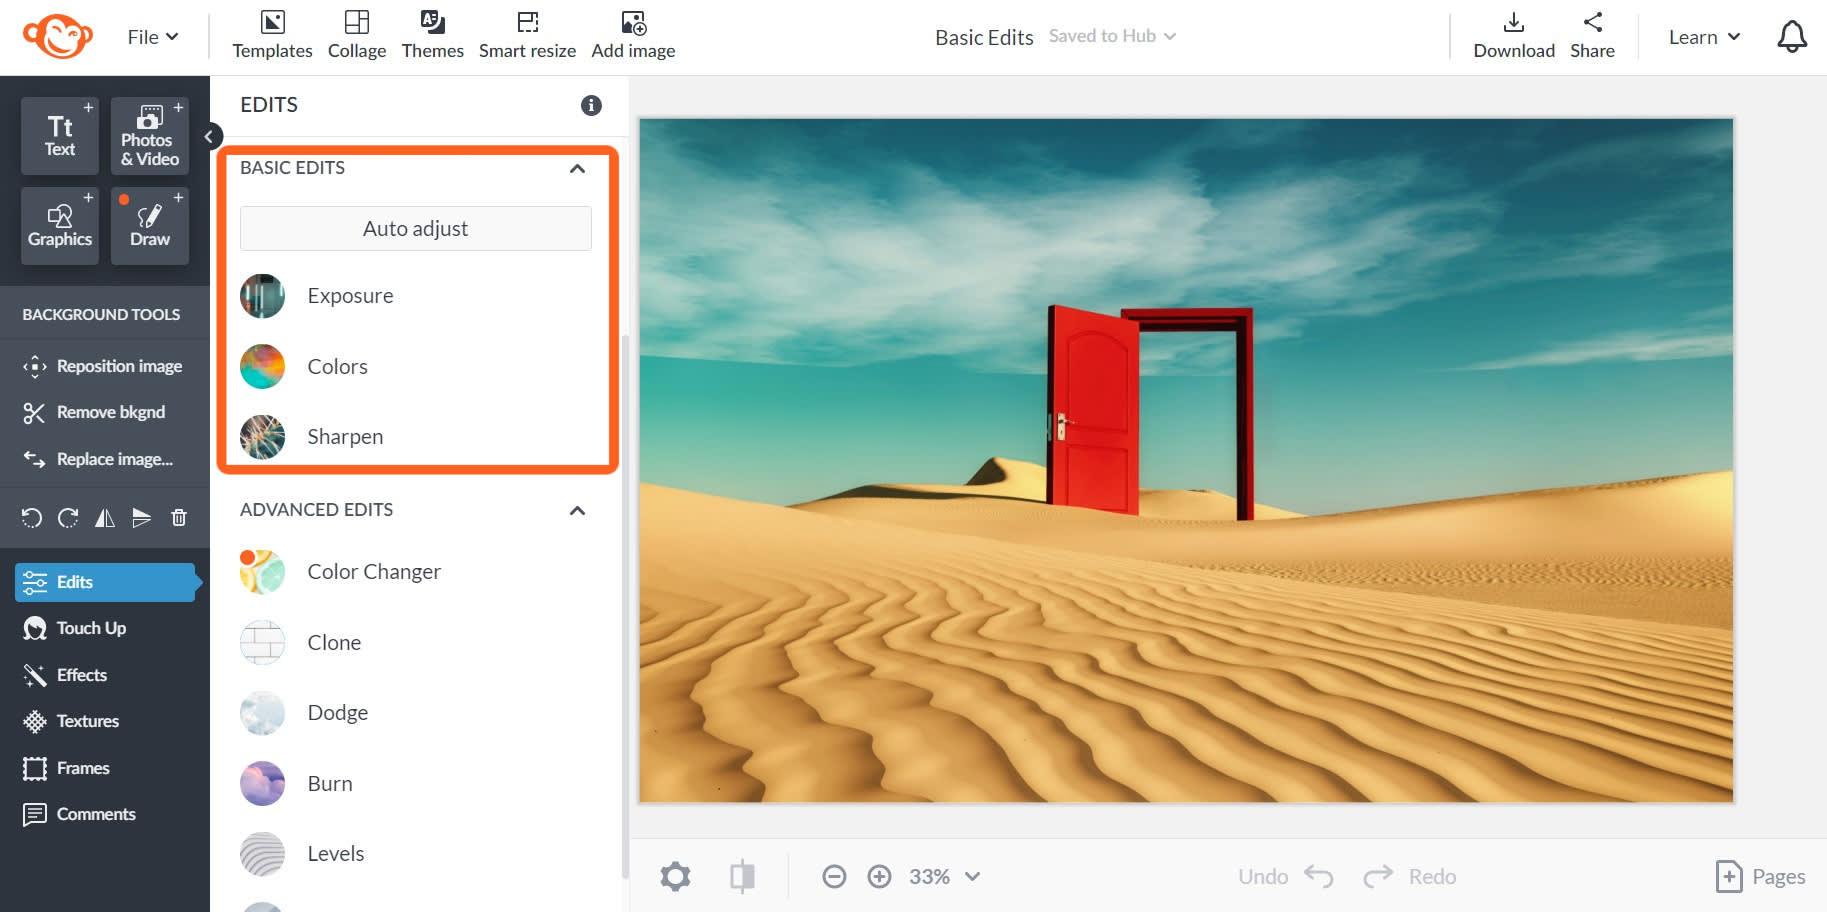
Task: Zoom out with the minus icon
Action: (x=834, y=876)
